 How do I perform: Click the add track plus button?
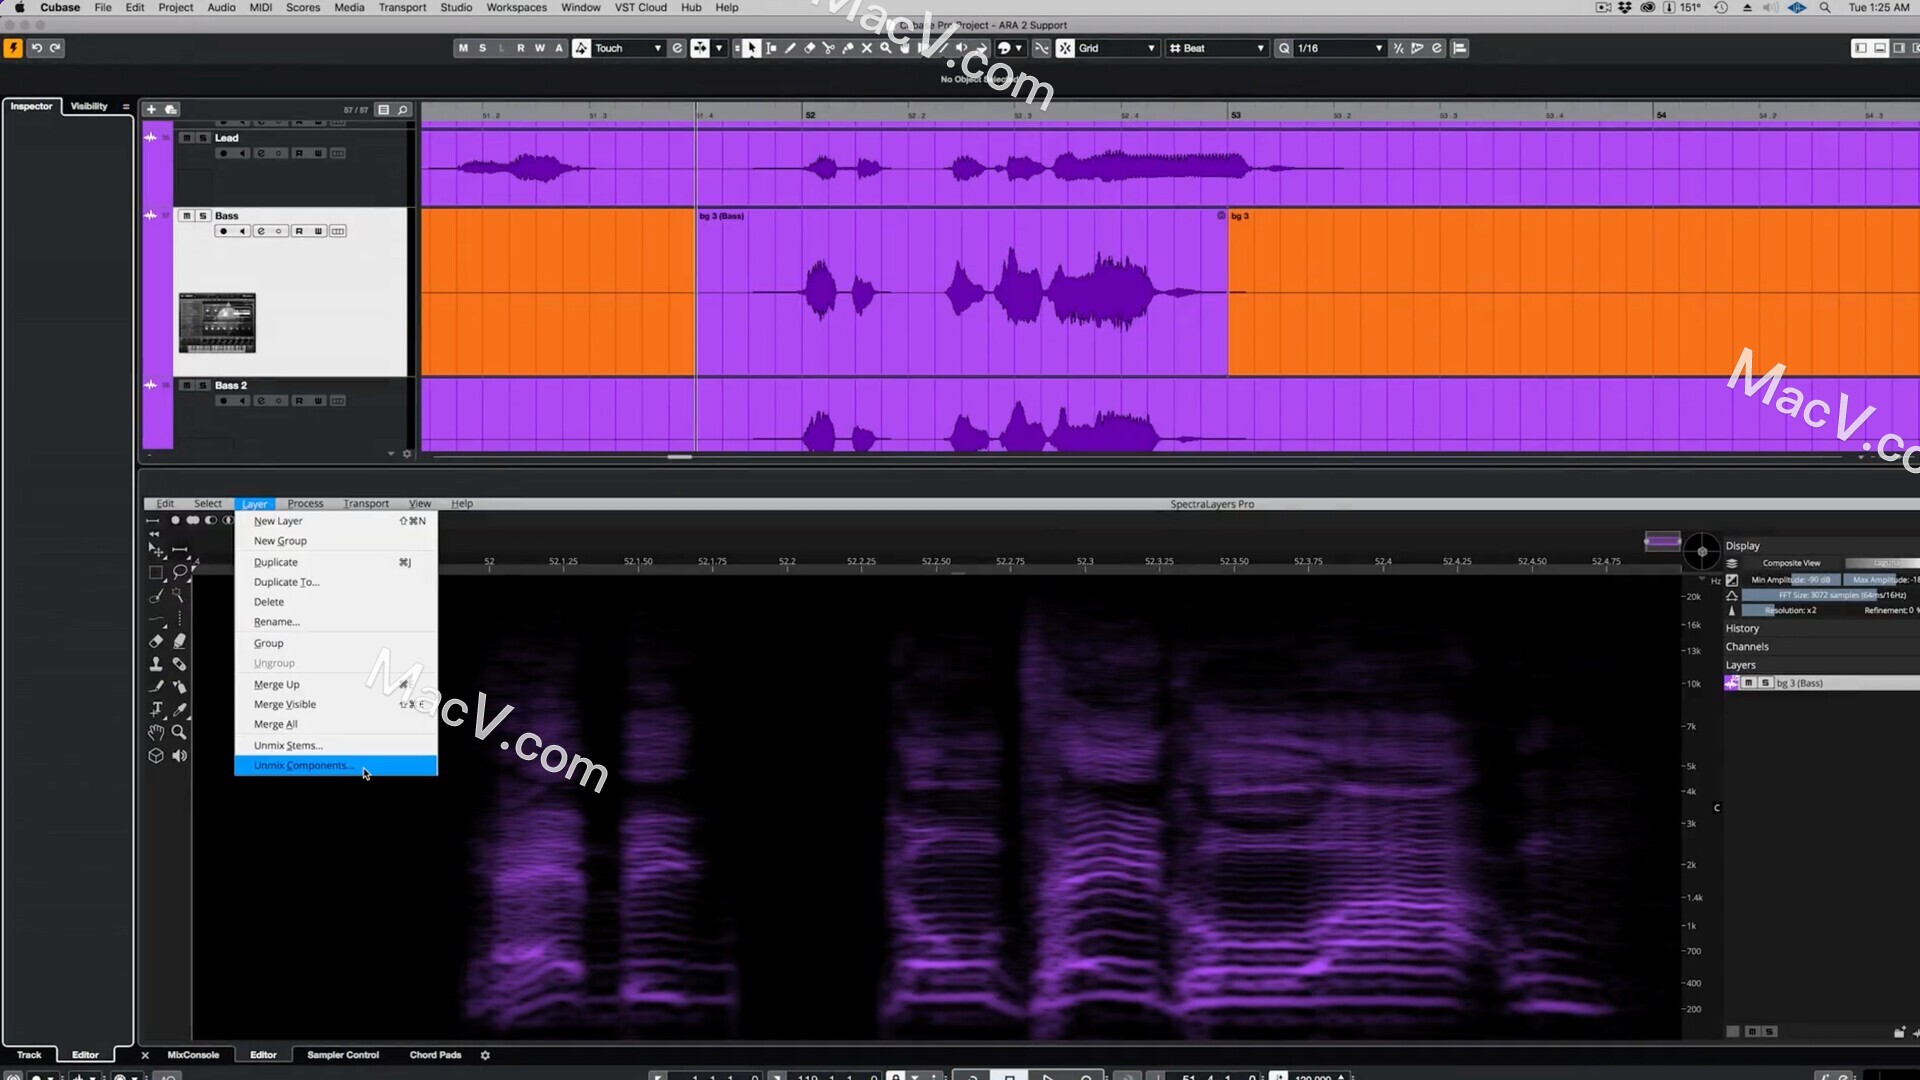[x=151, y=110]
